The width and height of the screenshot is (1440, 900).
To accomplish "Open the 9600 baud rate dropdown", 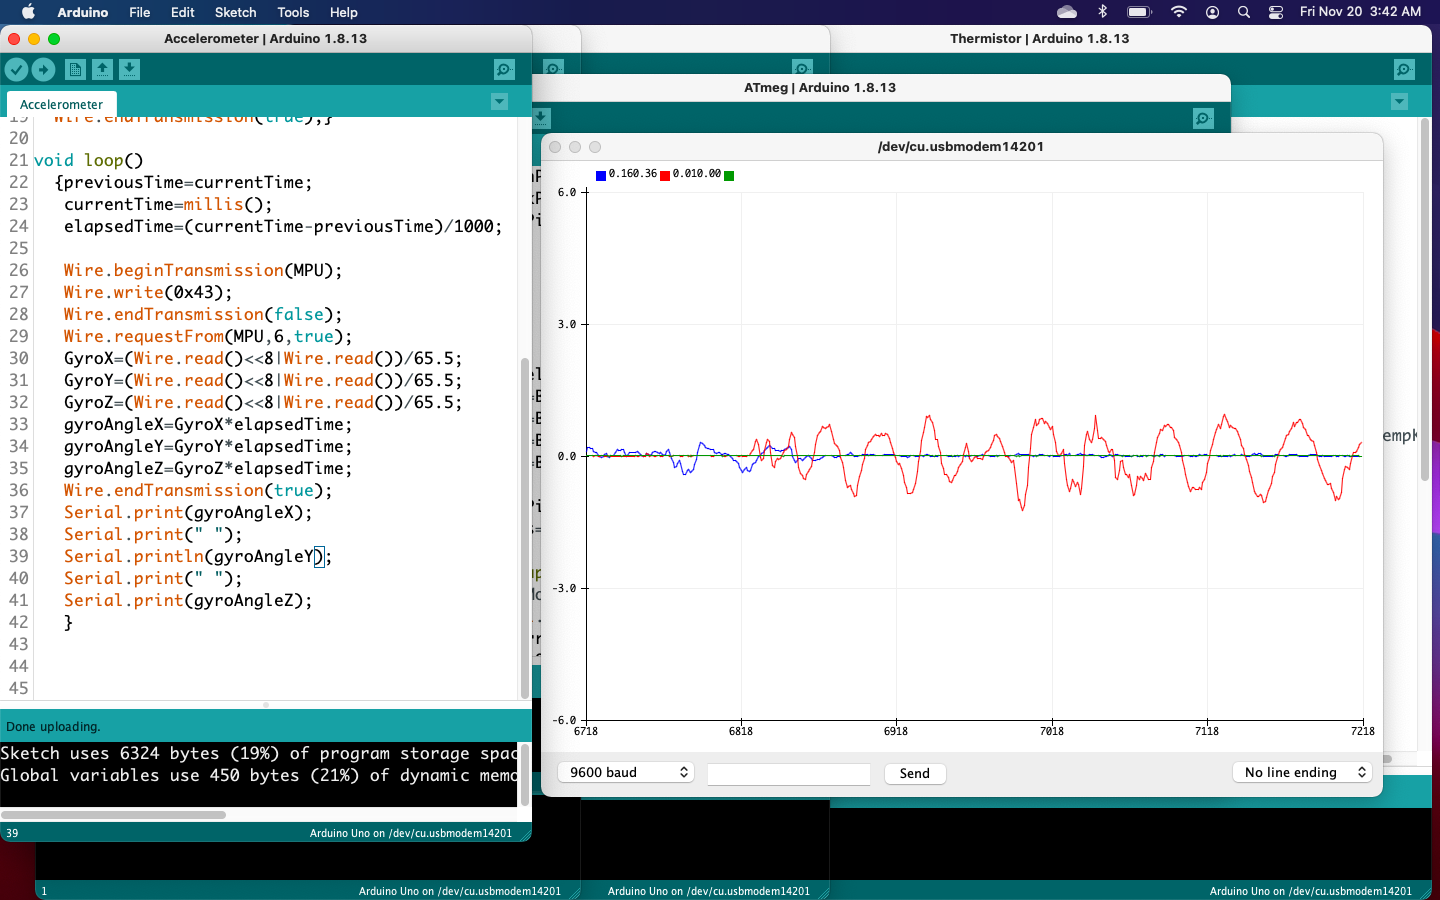I will [x=626, y=772].
